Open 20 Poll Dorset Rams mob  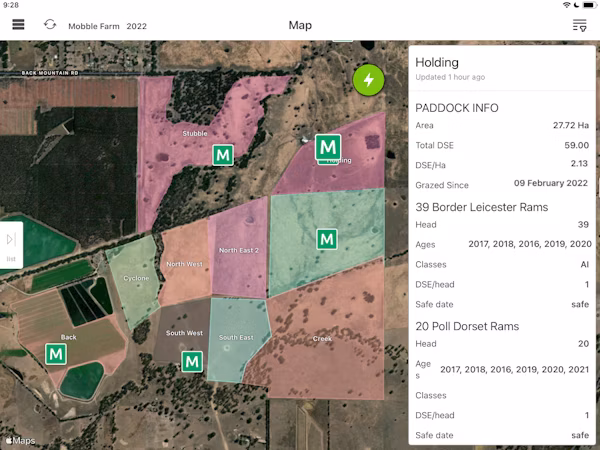pyautogui.click(x=467, y=326)
